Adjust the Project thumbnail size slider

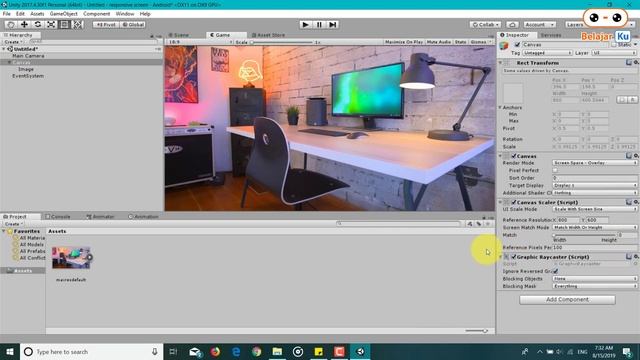(x=476, y=331)
